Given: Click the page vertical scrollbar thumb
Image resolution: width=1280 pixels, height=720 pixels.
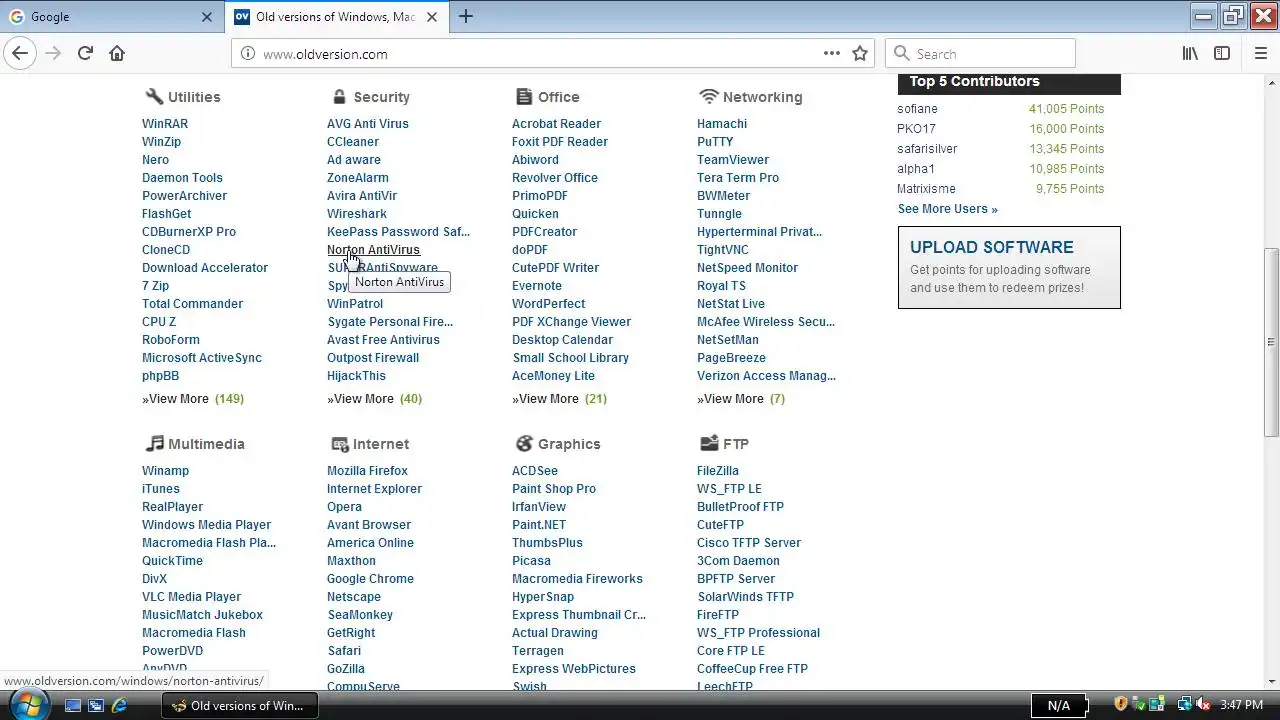Looking at the screenshot, I should tap(1271, 342).
